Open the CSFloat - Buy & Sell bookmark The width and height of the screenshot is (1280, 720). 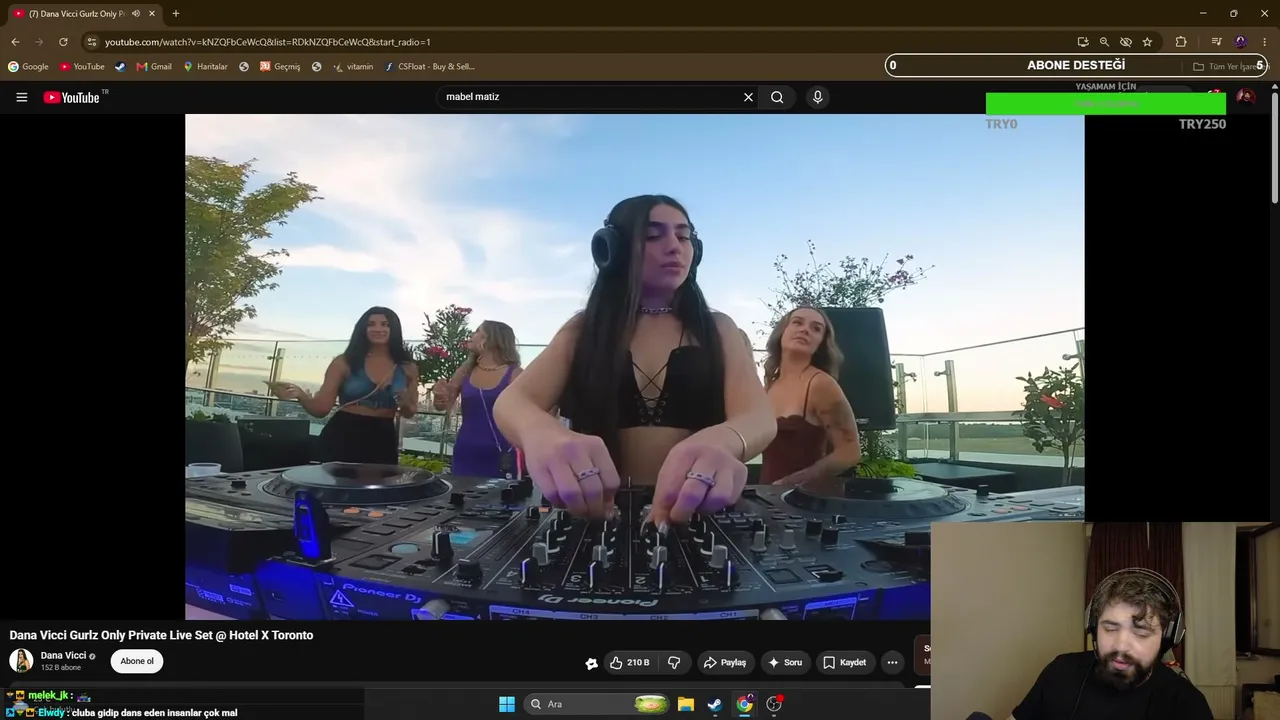coord(429,67)
